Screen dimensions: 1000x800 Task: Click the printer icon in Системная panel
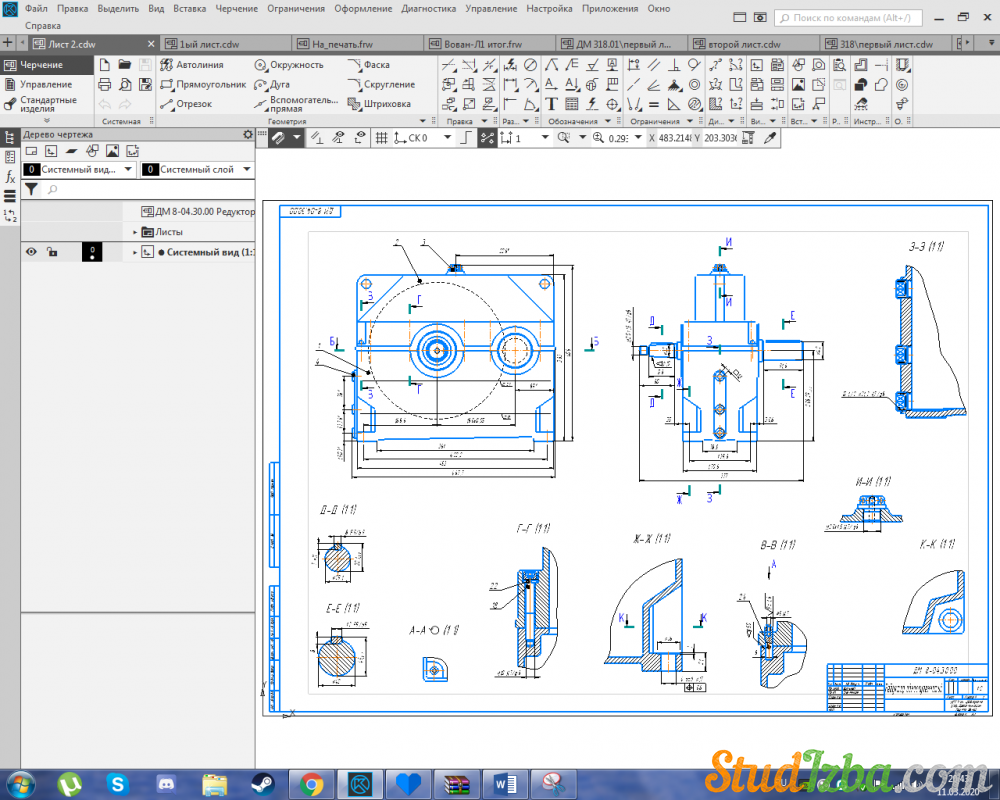point(104,84)
